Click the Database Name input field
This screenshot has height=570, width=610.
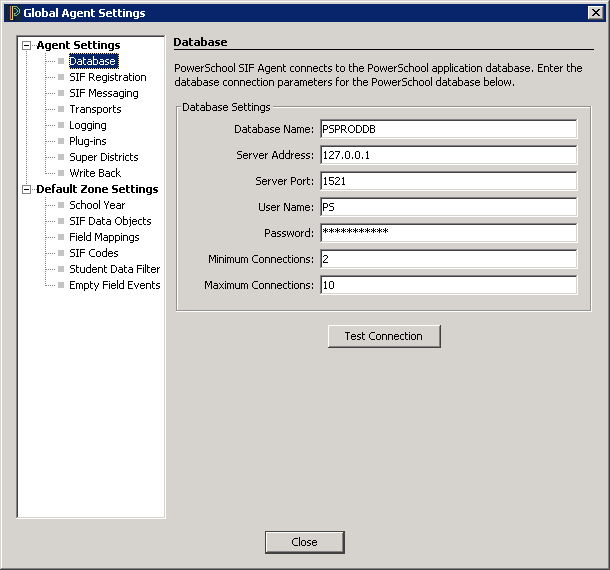tap(447, 129)
